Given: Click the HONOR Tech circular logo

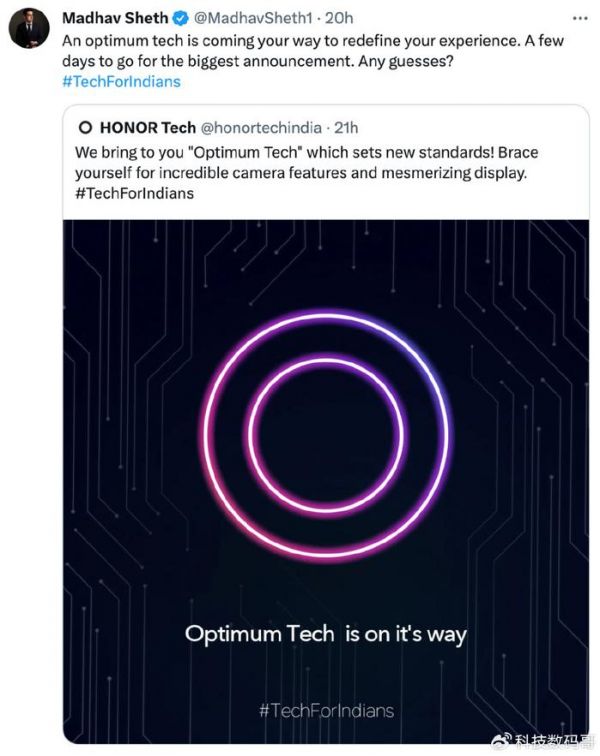Looking at the screenshot, I should tap(84, 128).
